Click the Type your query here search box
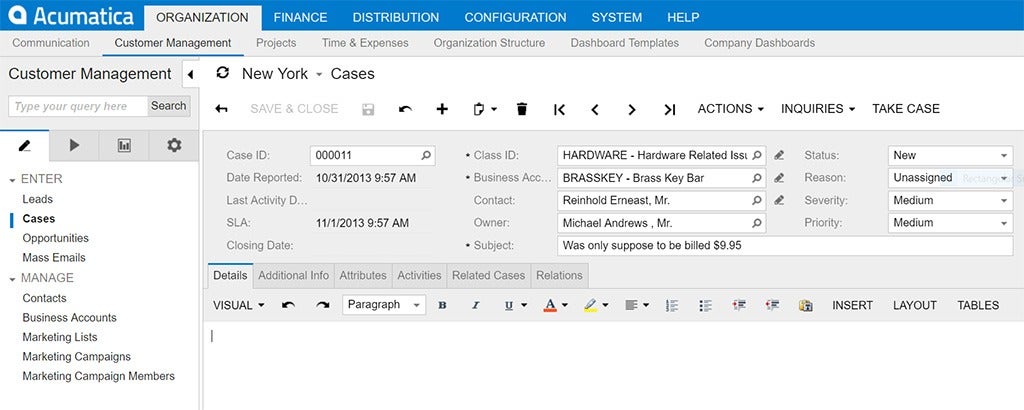 click(78, 106)
